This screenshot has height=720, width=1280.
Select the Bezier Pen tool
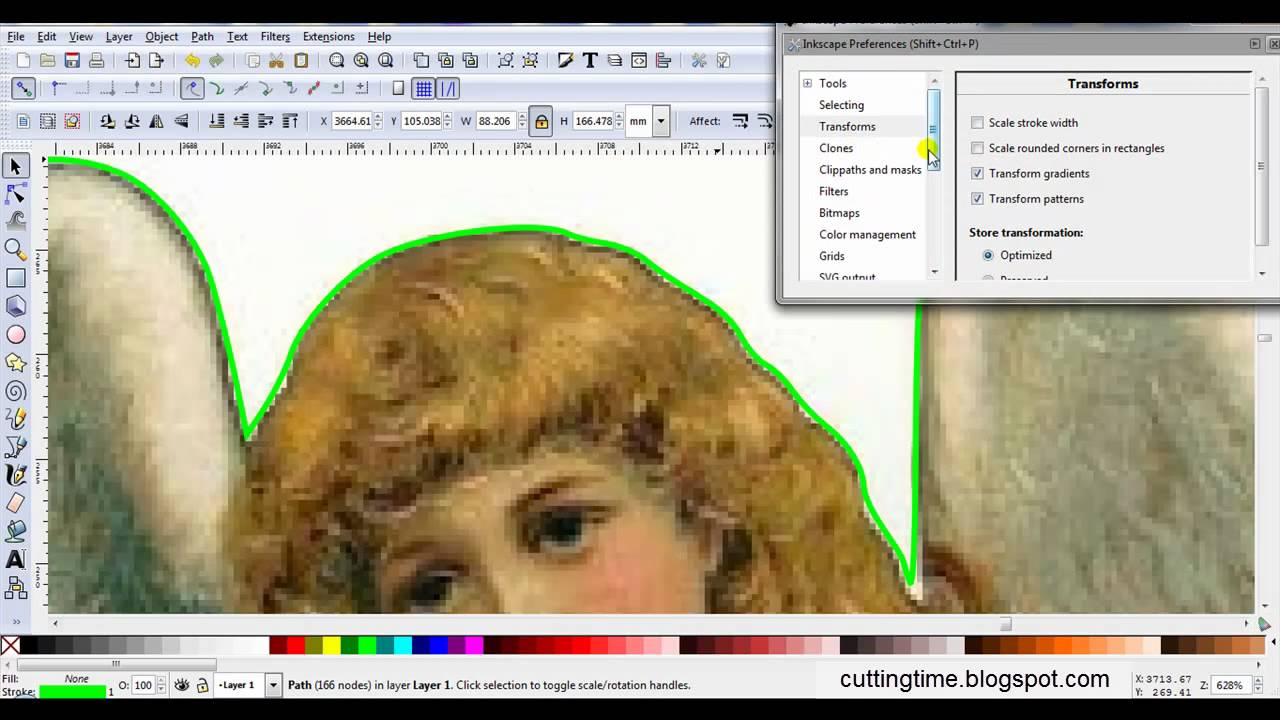[16, 447]
